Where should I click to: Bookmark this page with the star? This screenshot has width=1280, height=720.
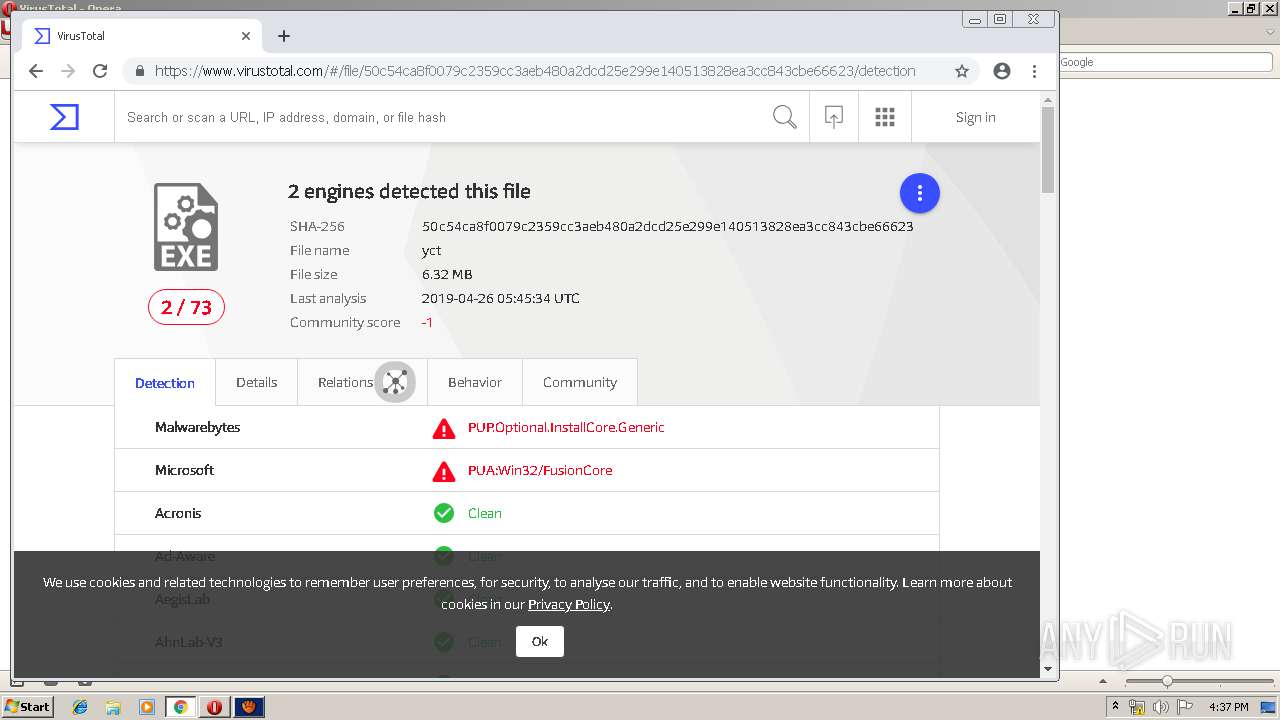coord(962,71)
